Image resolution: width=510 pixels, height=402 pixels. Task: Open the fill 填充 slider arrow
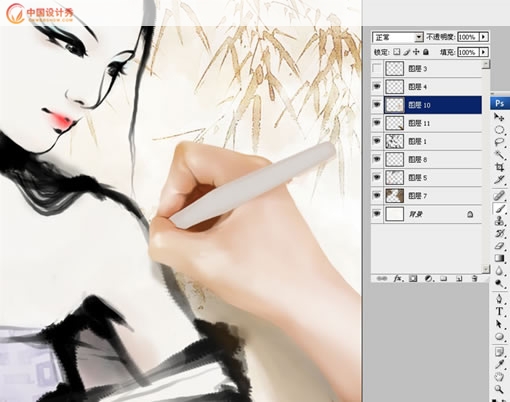(x=484, y=52)
